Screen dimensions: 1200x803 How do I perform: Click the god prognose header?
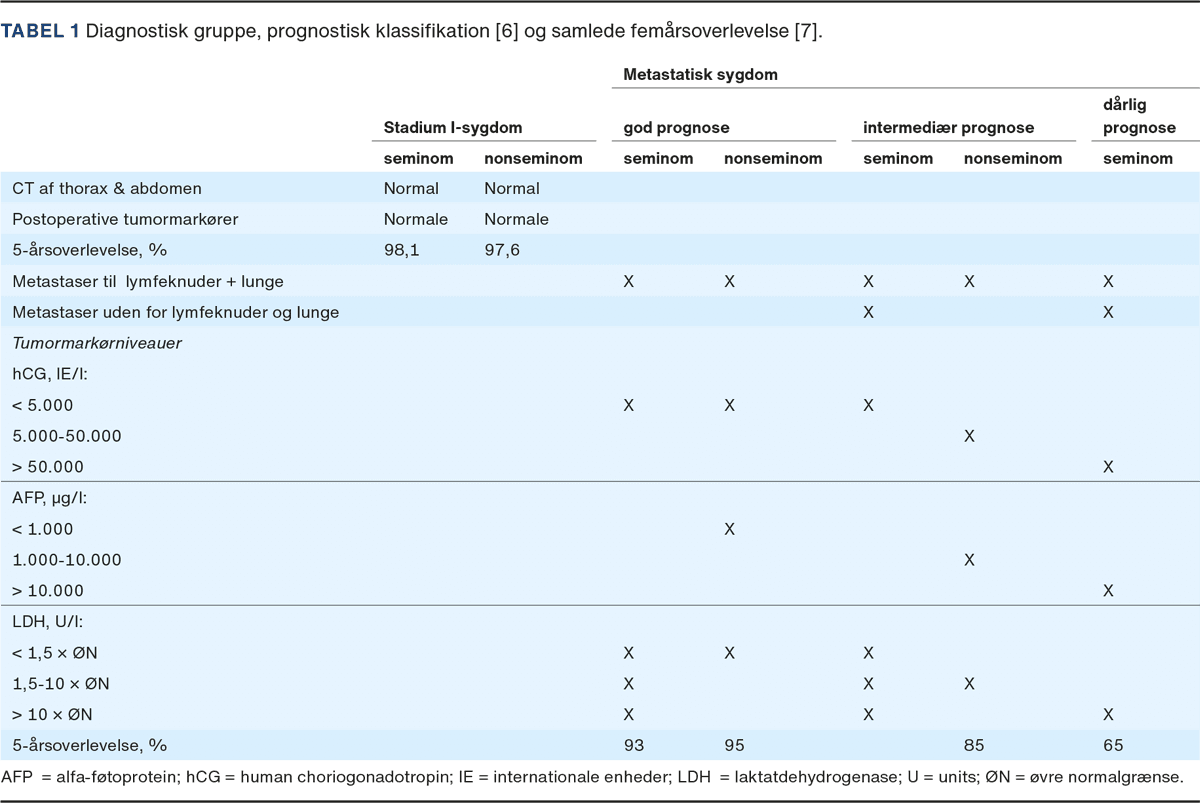(x=676, y=128)
